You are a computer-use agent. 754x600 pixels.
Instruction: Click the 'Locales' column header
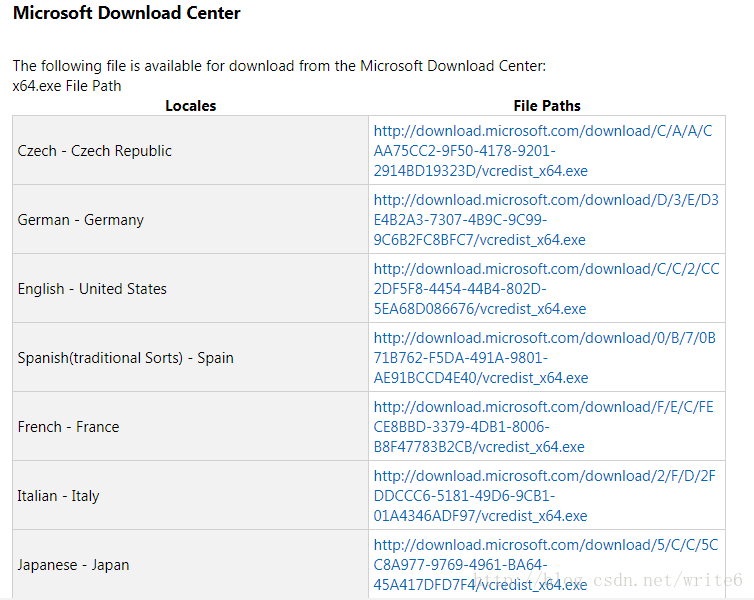(x=190, y=106)
